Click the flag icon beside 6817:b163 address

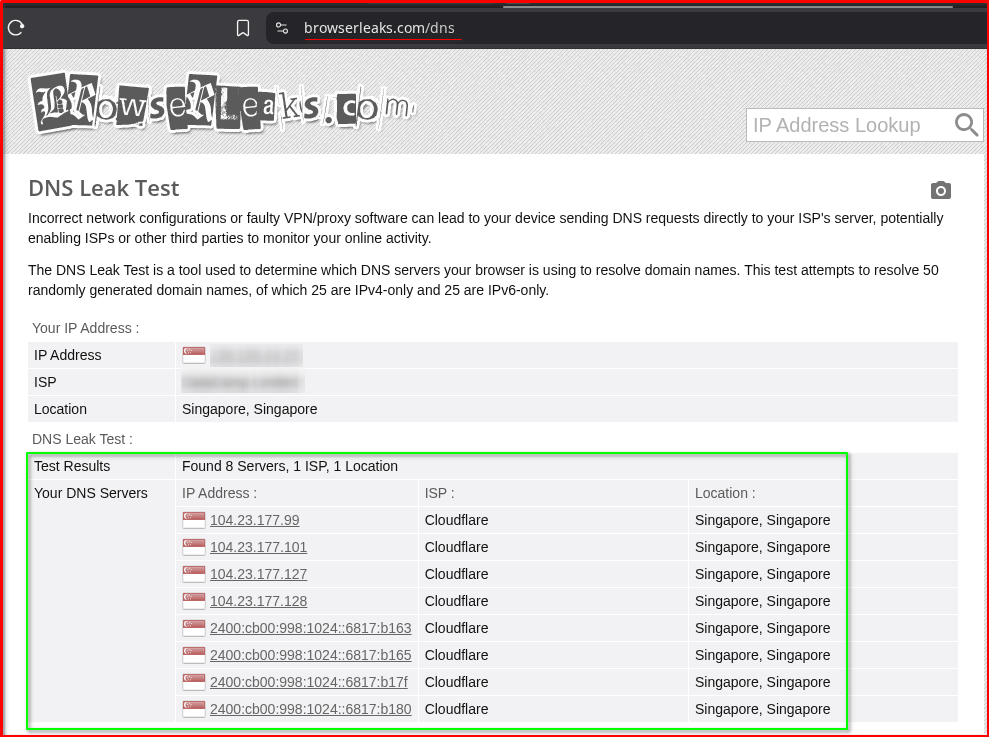point(194,628)
